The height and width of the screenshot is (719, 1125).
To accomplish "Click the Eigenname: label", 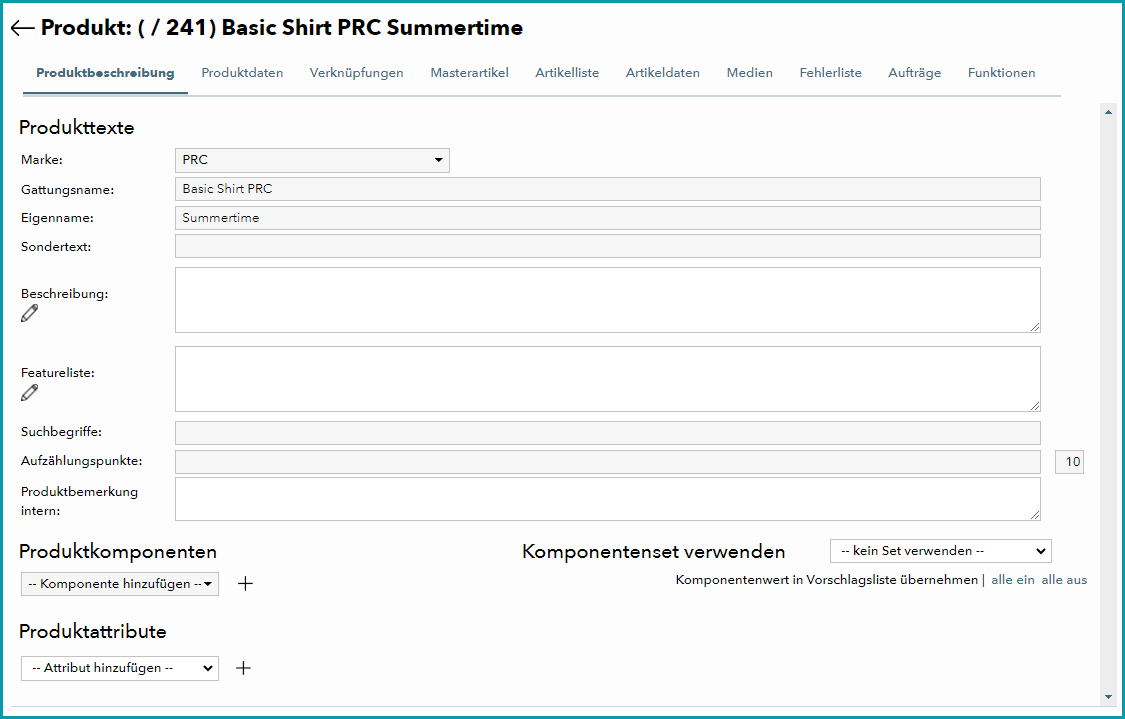I will [x=57, y=218].
